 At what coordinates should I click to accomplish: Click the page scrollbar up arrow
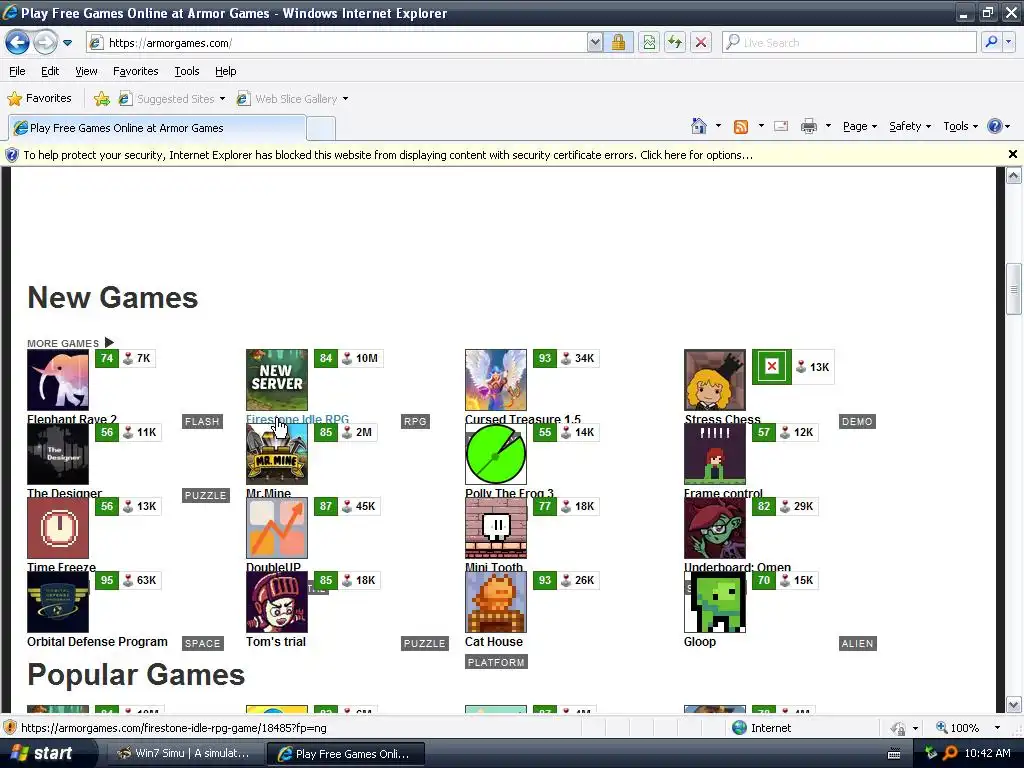[x=1014, y=175]
